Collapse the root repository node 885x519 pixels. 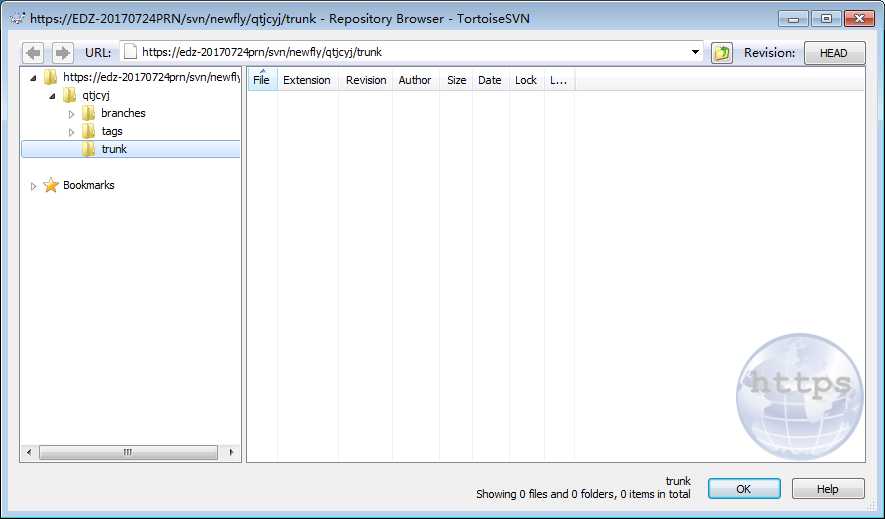pyautogui.click(x=33, y=78)
